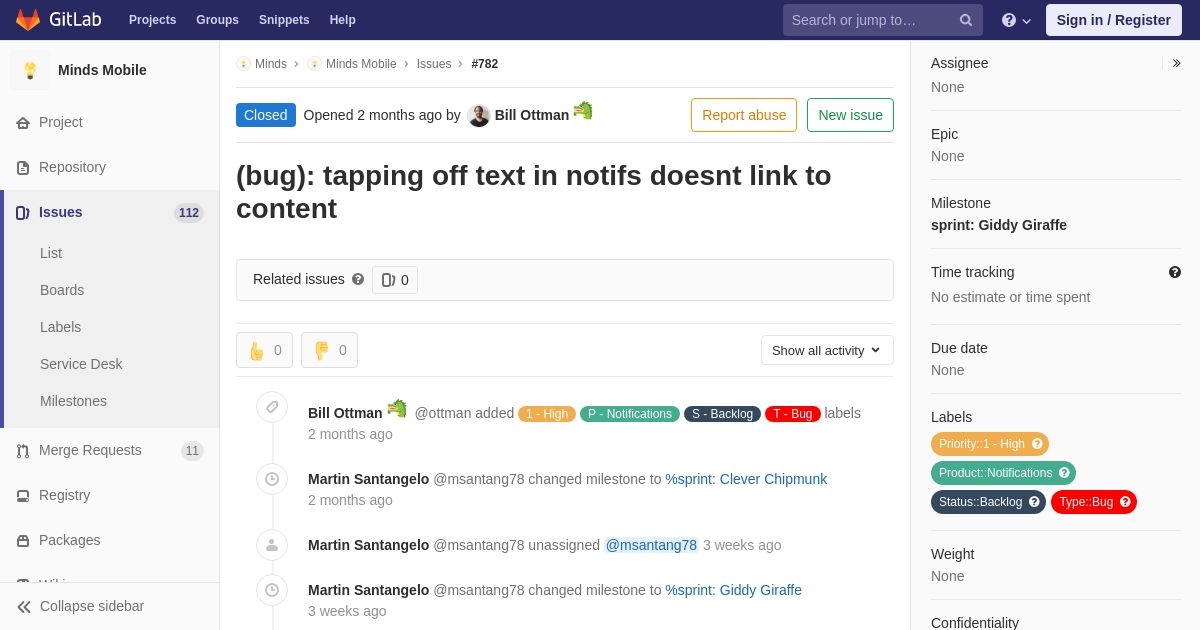Open the Projects menu

152,20
